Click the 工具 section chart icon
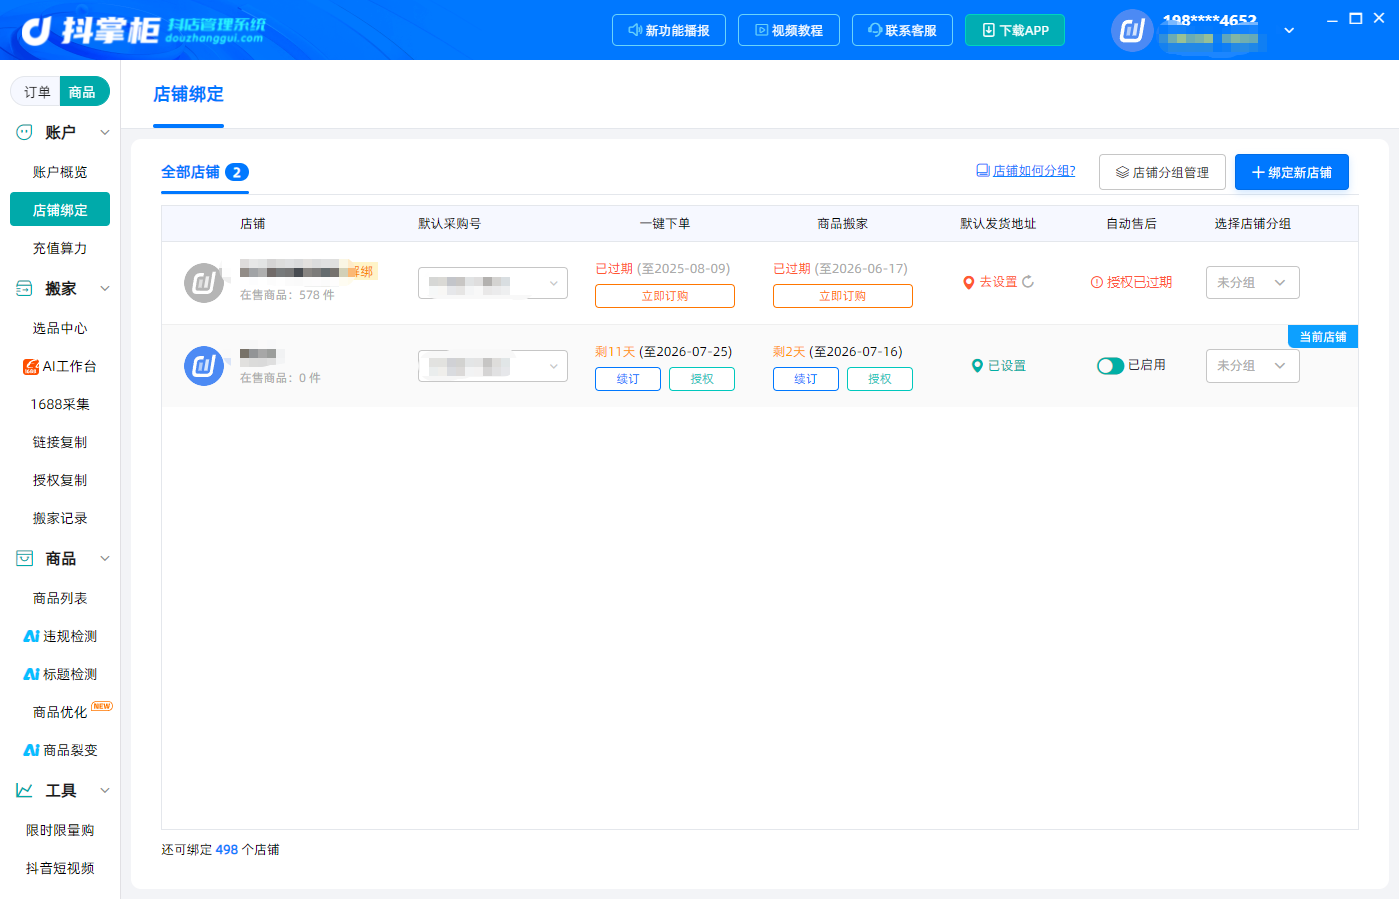Viewport: 1399px width, 899px height. click(24, 790)
